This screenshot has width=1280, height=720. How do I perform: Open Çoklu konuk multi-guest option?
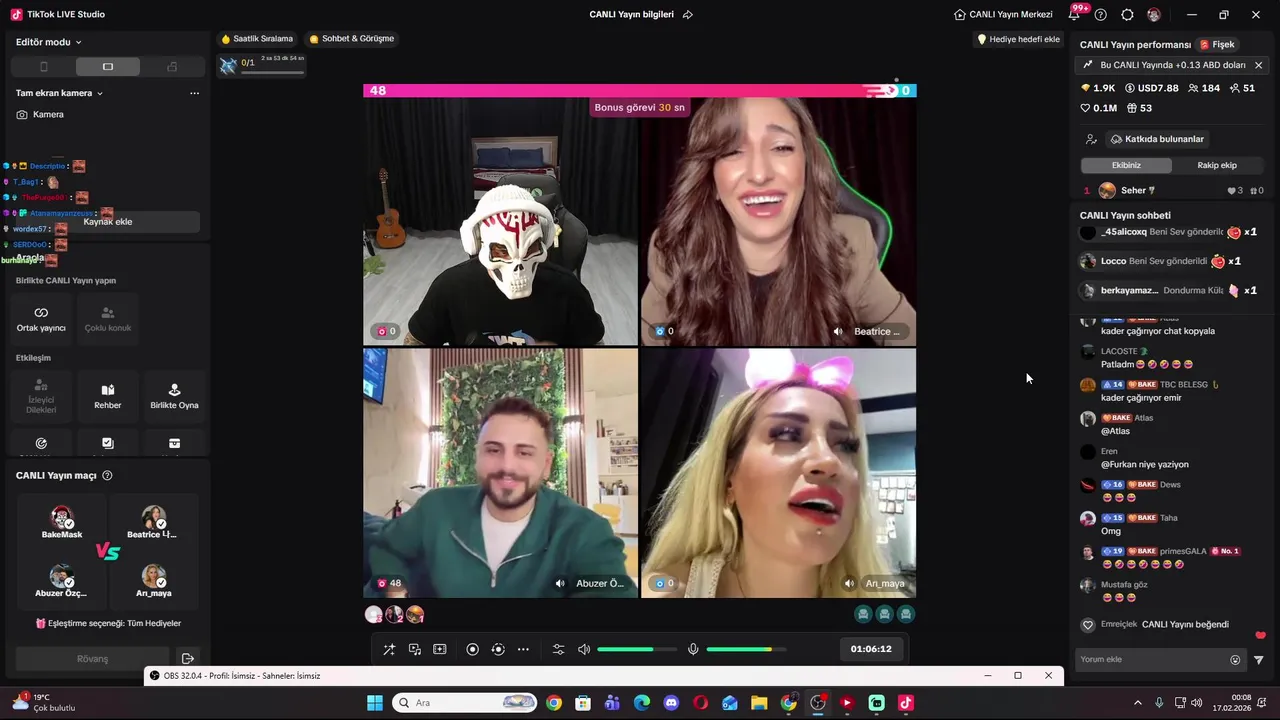(108, 318)
